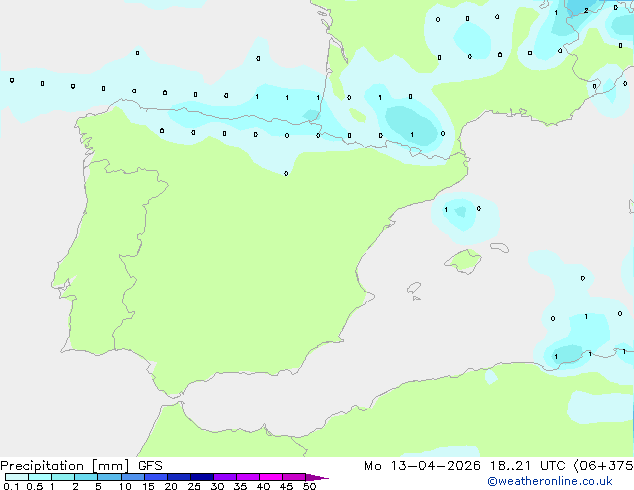Click the '0.5' legend scale label
The height and width of the screenshot is (490, 634).
click(35, 486)
